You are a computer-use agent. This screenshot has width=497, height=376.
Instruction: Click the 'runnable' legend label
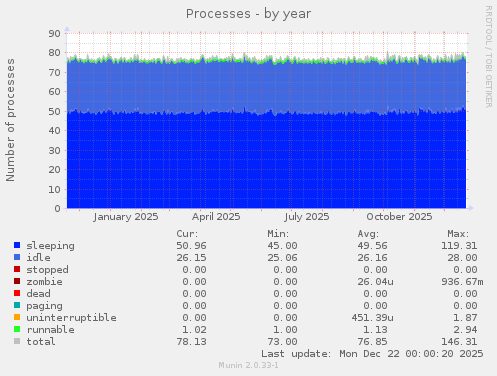[x=51, y=330]
